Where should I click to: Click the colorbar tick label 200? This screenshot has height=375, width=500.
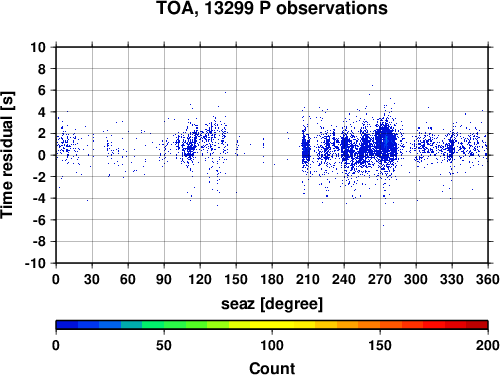(x=488, y=345)
